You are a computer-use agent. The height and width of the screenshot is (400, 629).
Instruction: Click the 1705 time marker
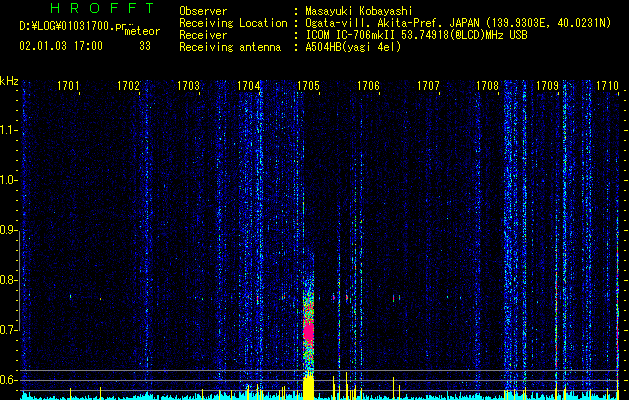(x=308, y=85)
